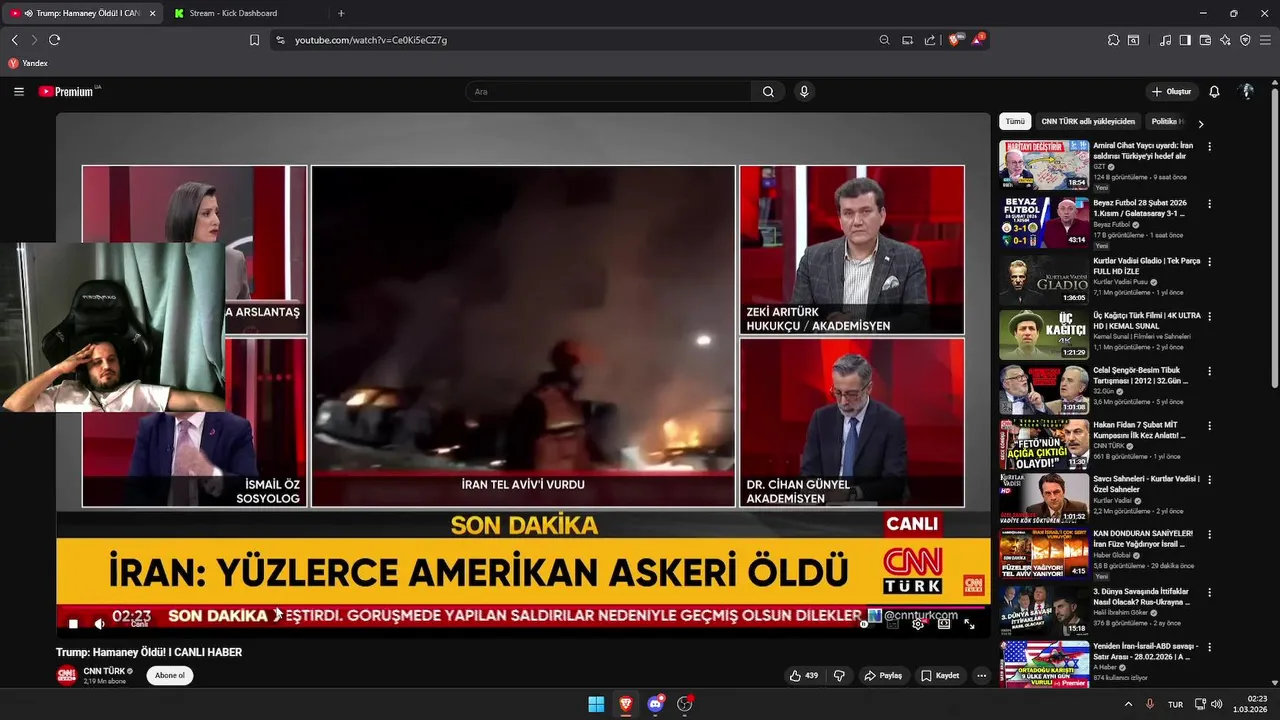Viewport: 1280px width, 720px height.
Task: Open Brave VPN shield icon
Action: 1245,40
